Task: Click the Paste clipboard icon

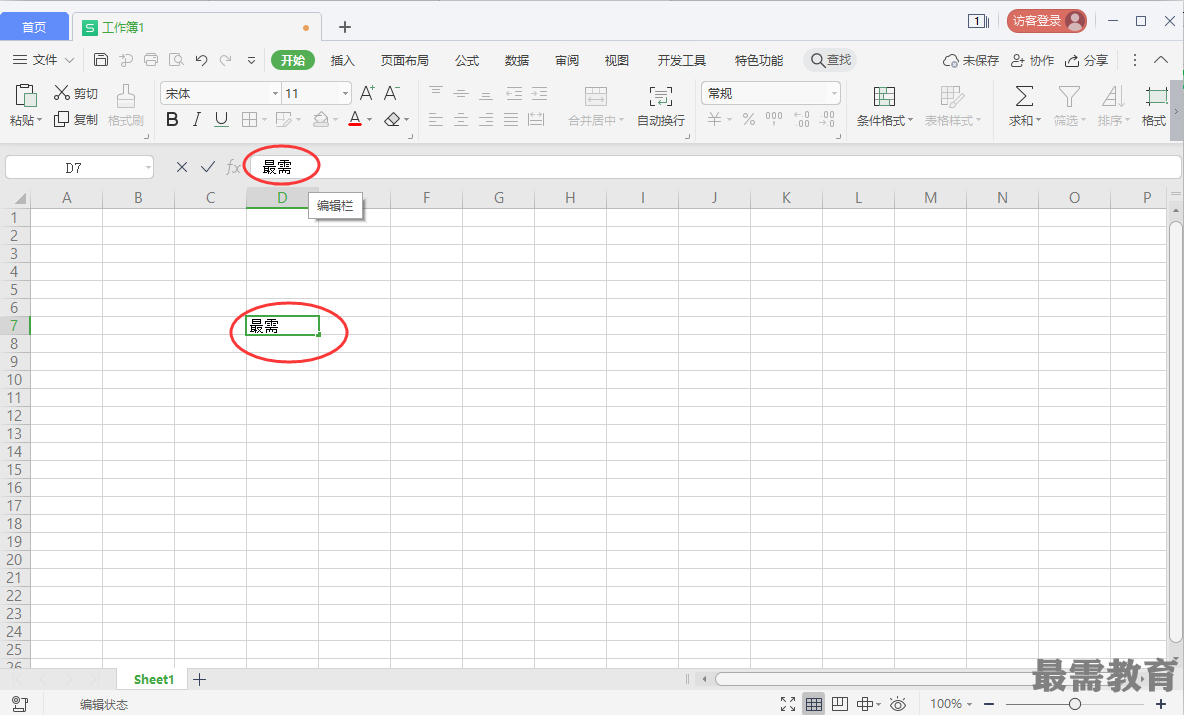Action: tap(26, 96)
